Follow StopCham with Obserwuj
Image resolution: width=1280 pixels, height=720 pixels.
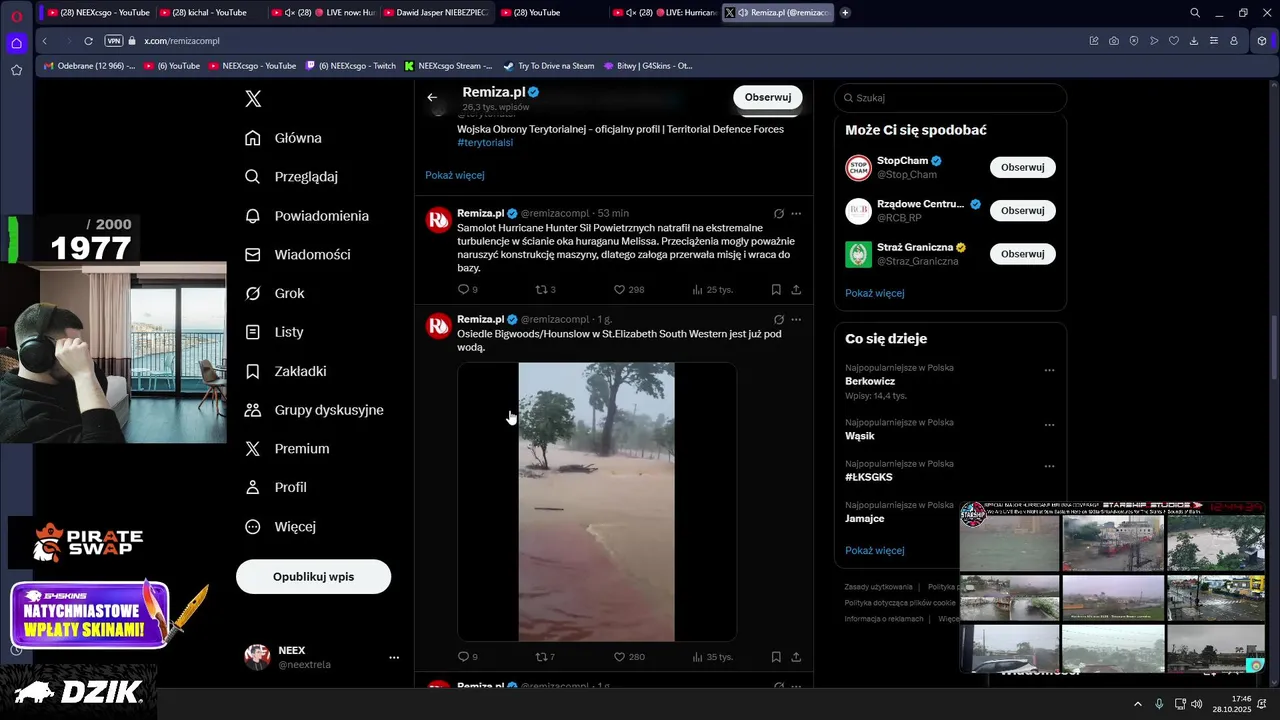point(1022,167)
